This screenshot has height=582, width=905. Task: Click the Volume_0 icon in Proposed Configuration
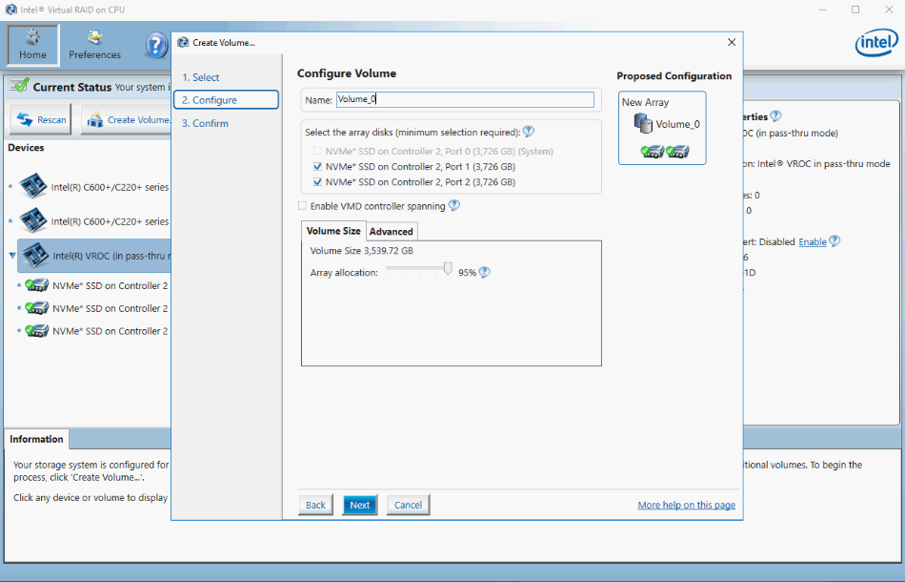[643, 124]
